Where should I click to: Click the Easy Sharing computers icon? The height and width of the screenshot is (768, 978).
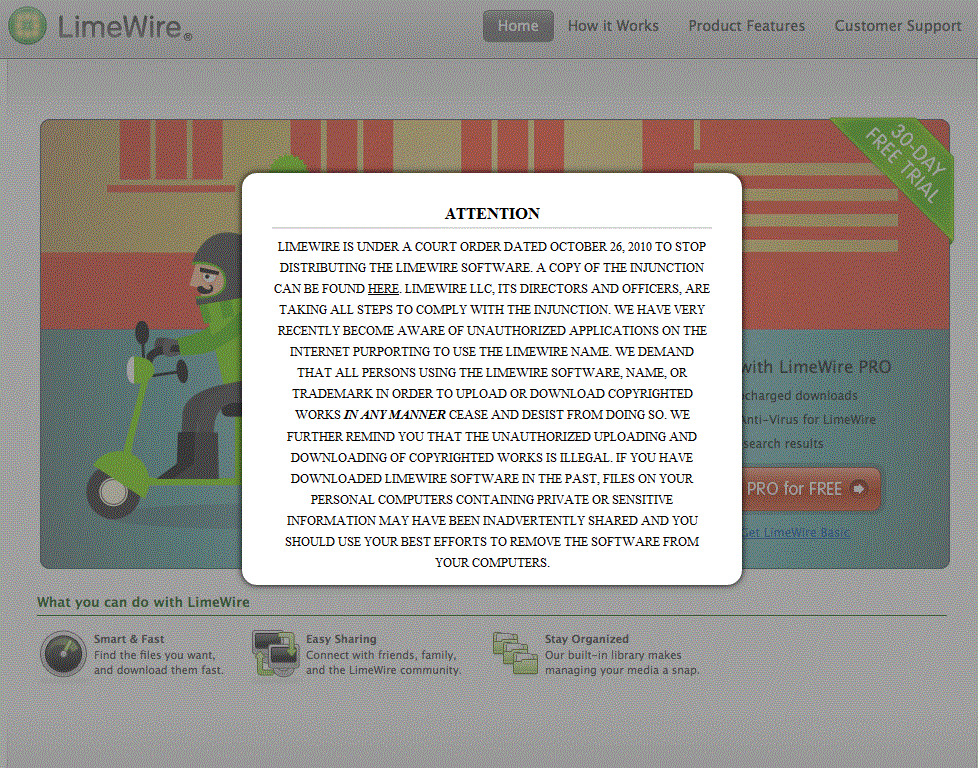(275, 653)
